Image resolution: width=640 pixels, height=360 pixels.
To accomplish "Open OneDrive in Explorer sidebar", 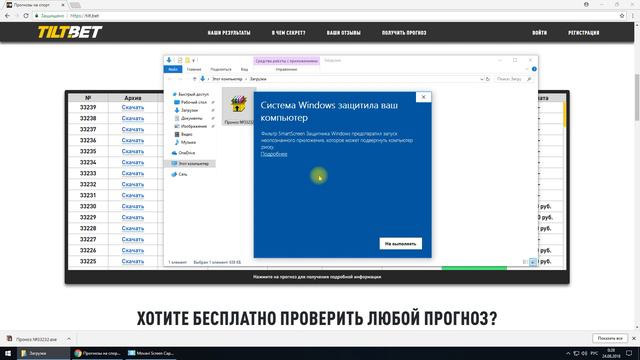I will coord(186,153).
